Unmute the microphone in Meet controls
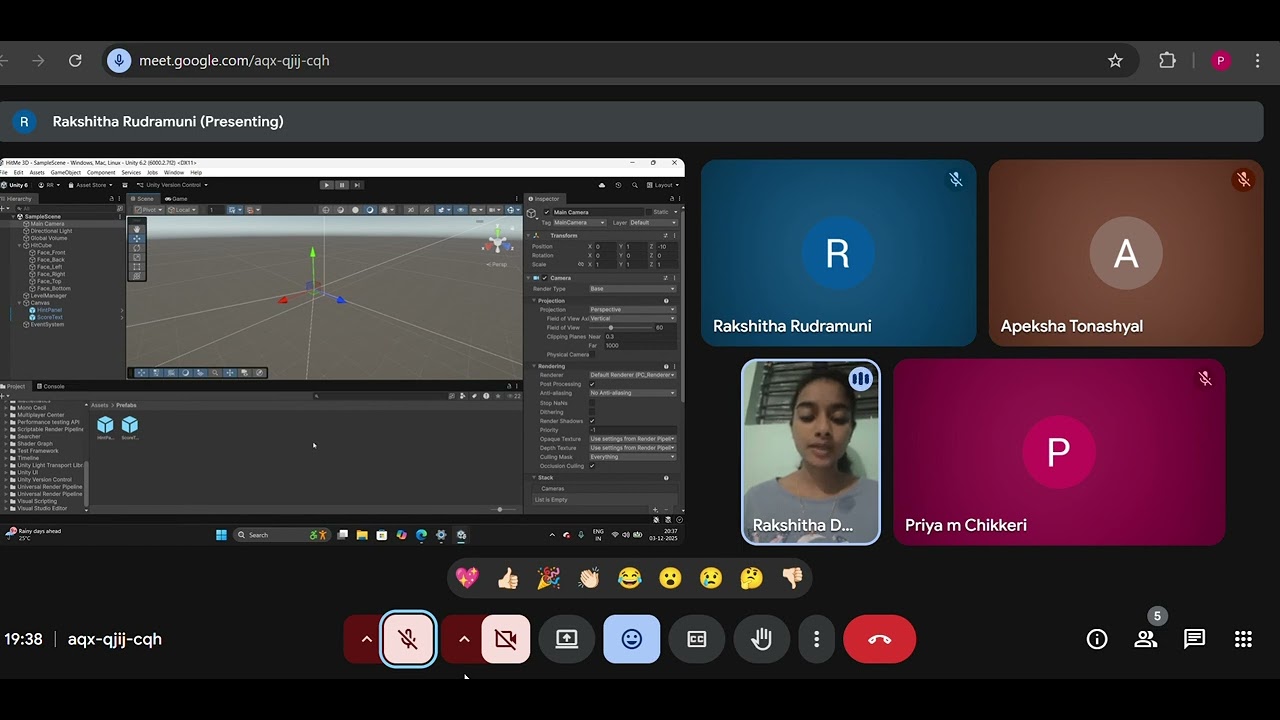 [408, 639]
